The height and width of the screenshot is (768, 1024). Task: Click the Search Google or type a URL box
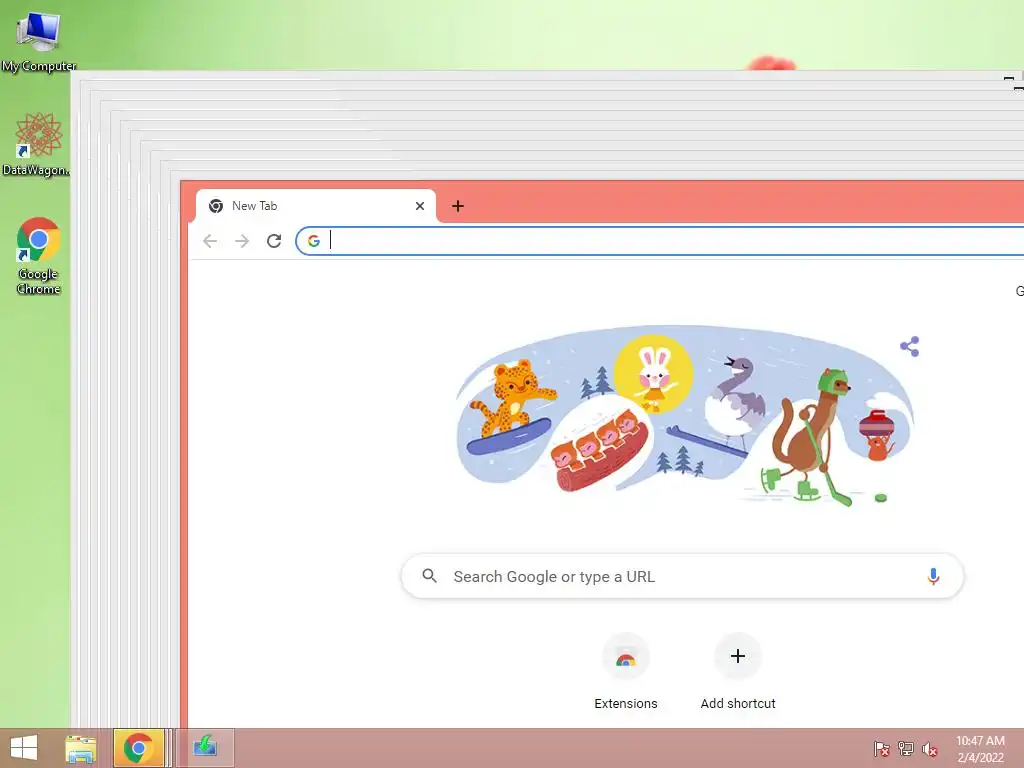click(682, 576)
